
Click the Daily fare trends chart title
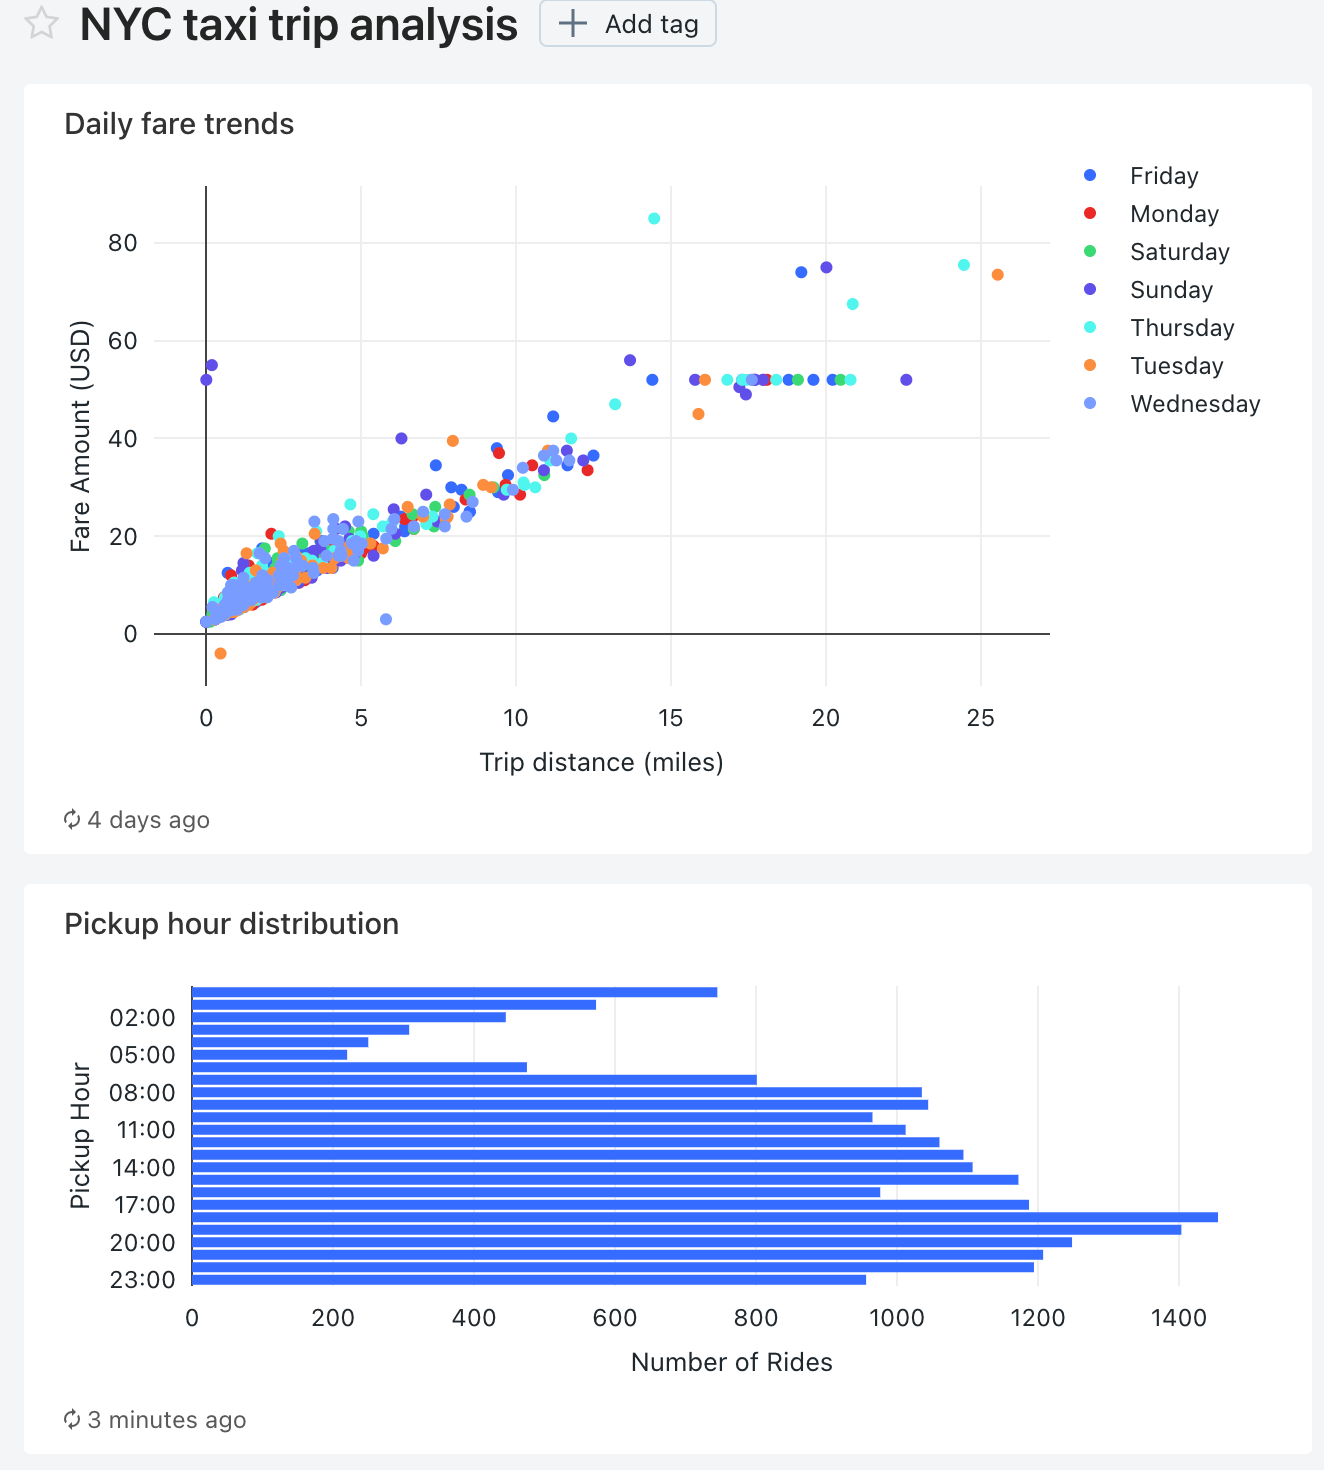tap(179, 124)
